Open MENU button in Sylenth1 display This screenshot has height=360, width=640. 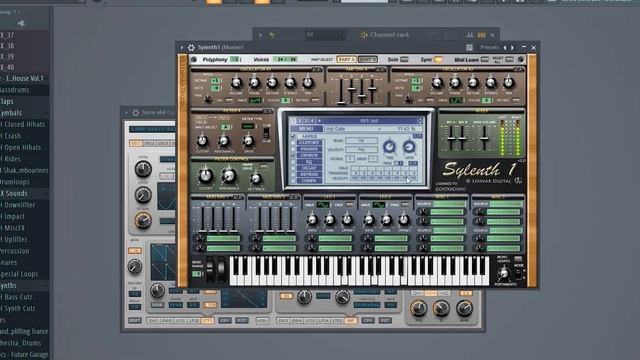[x=306, y=129]
